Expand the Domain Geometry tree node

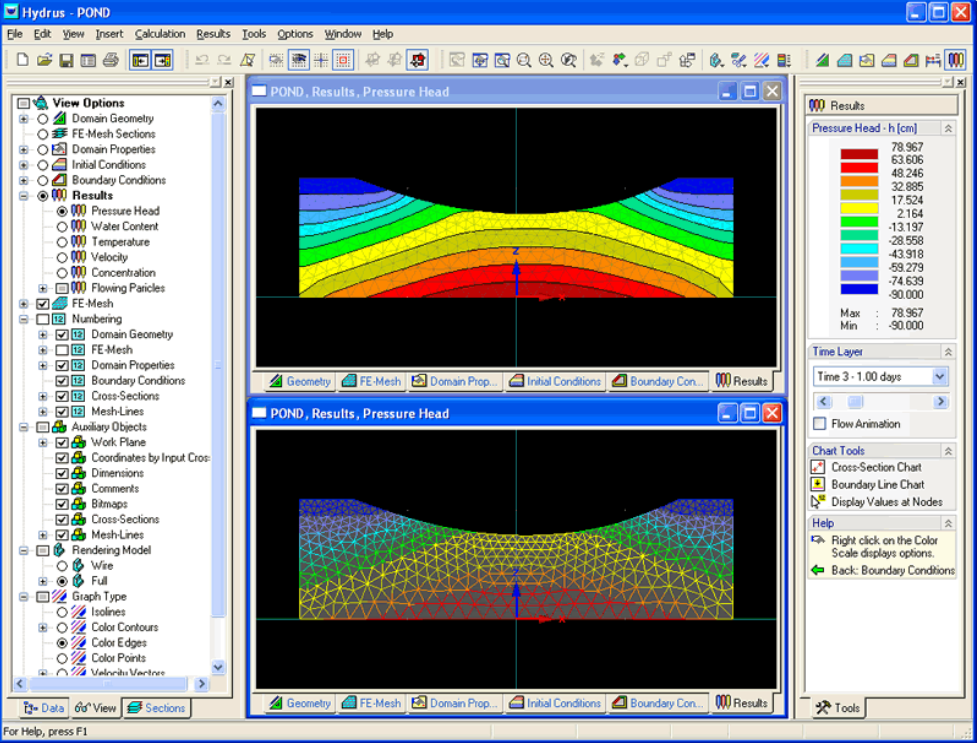coord(24,119)
